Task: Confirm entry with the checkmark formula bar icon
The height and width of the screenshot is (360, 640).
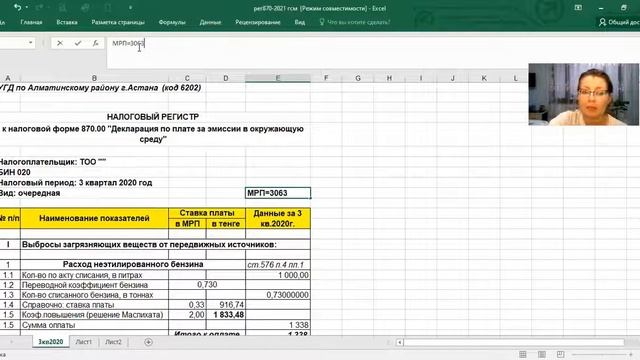Action: click(x=78, y=43)
